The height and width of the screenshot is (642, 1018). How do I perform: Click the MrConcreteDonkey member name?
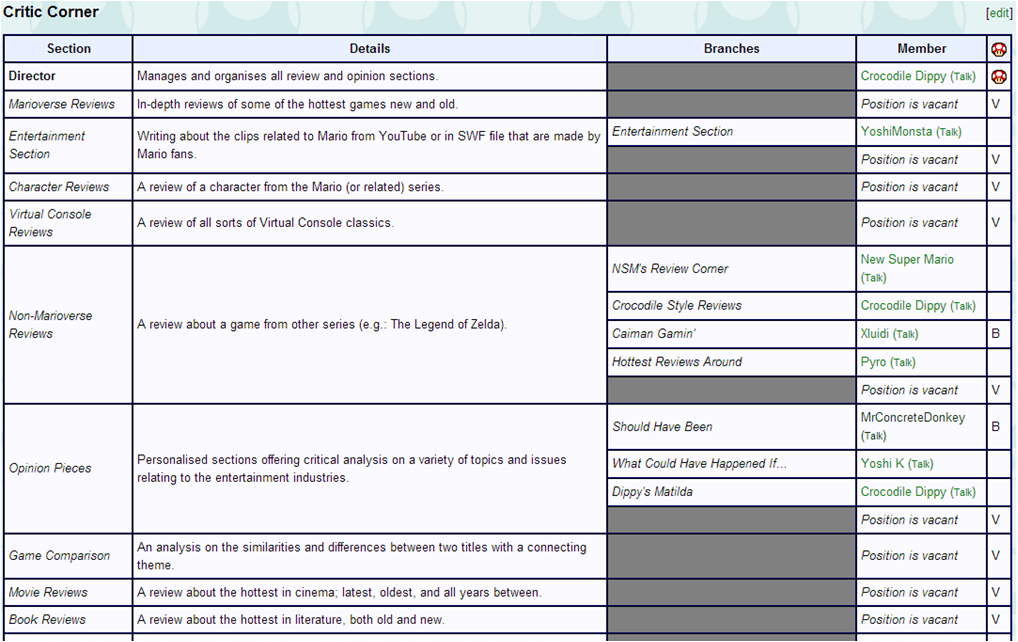coord(912,417)
